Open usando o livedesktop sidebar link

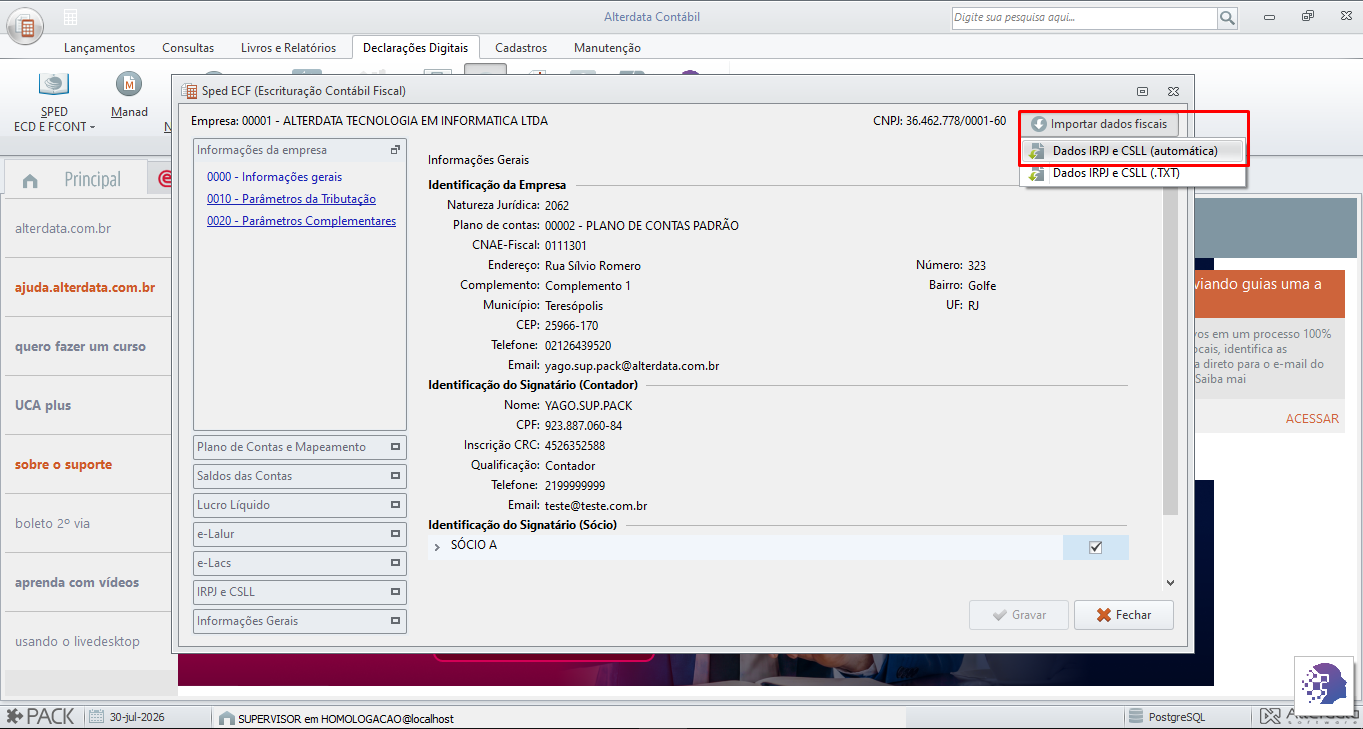[x=77, y=642]
